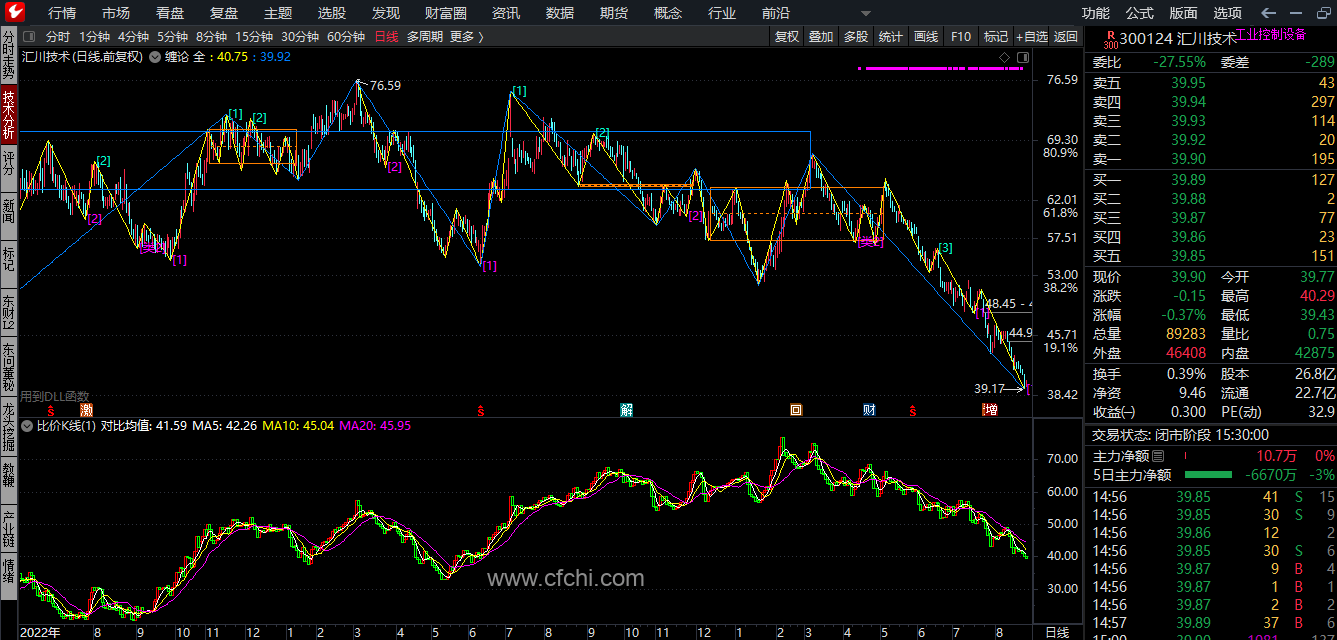Click the +自选 button
The image size is (1337, 640).
coord(1031,37)
